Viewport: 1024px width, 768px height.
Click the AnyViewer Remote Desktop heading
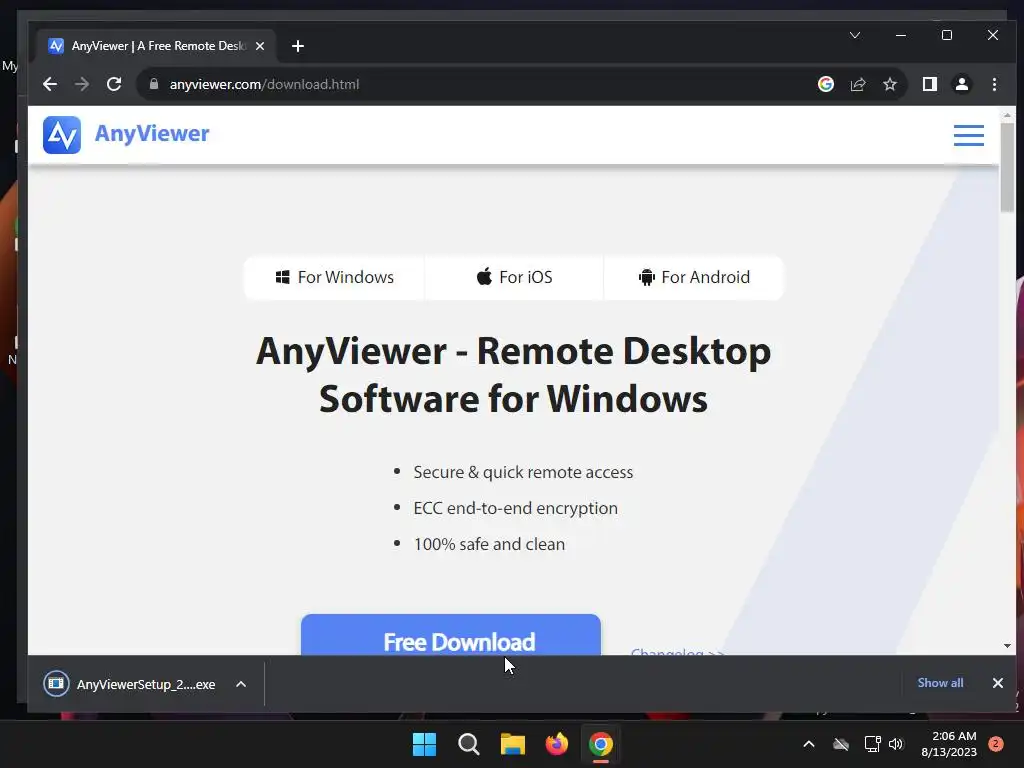[513, 375]
